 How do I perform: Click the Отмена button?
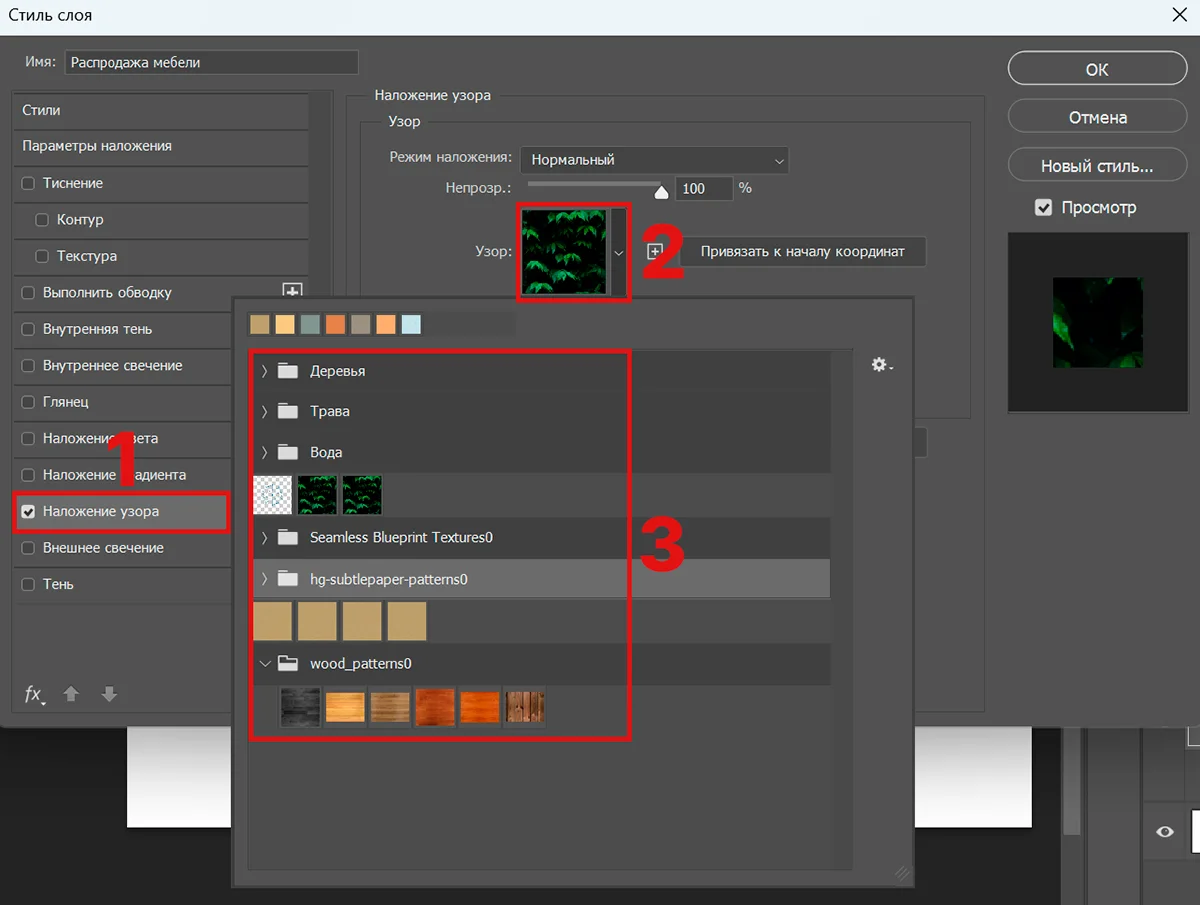[x=1097, y=117]
